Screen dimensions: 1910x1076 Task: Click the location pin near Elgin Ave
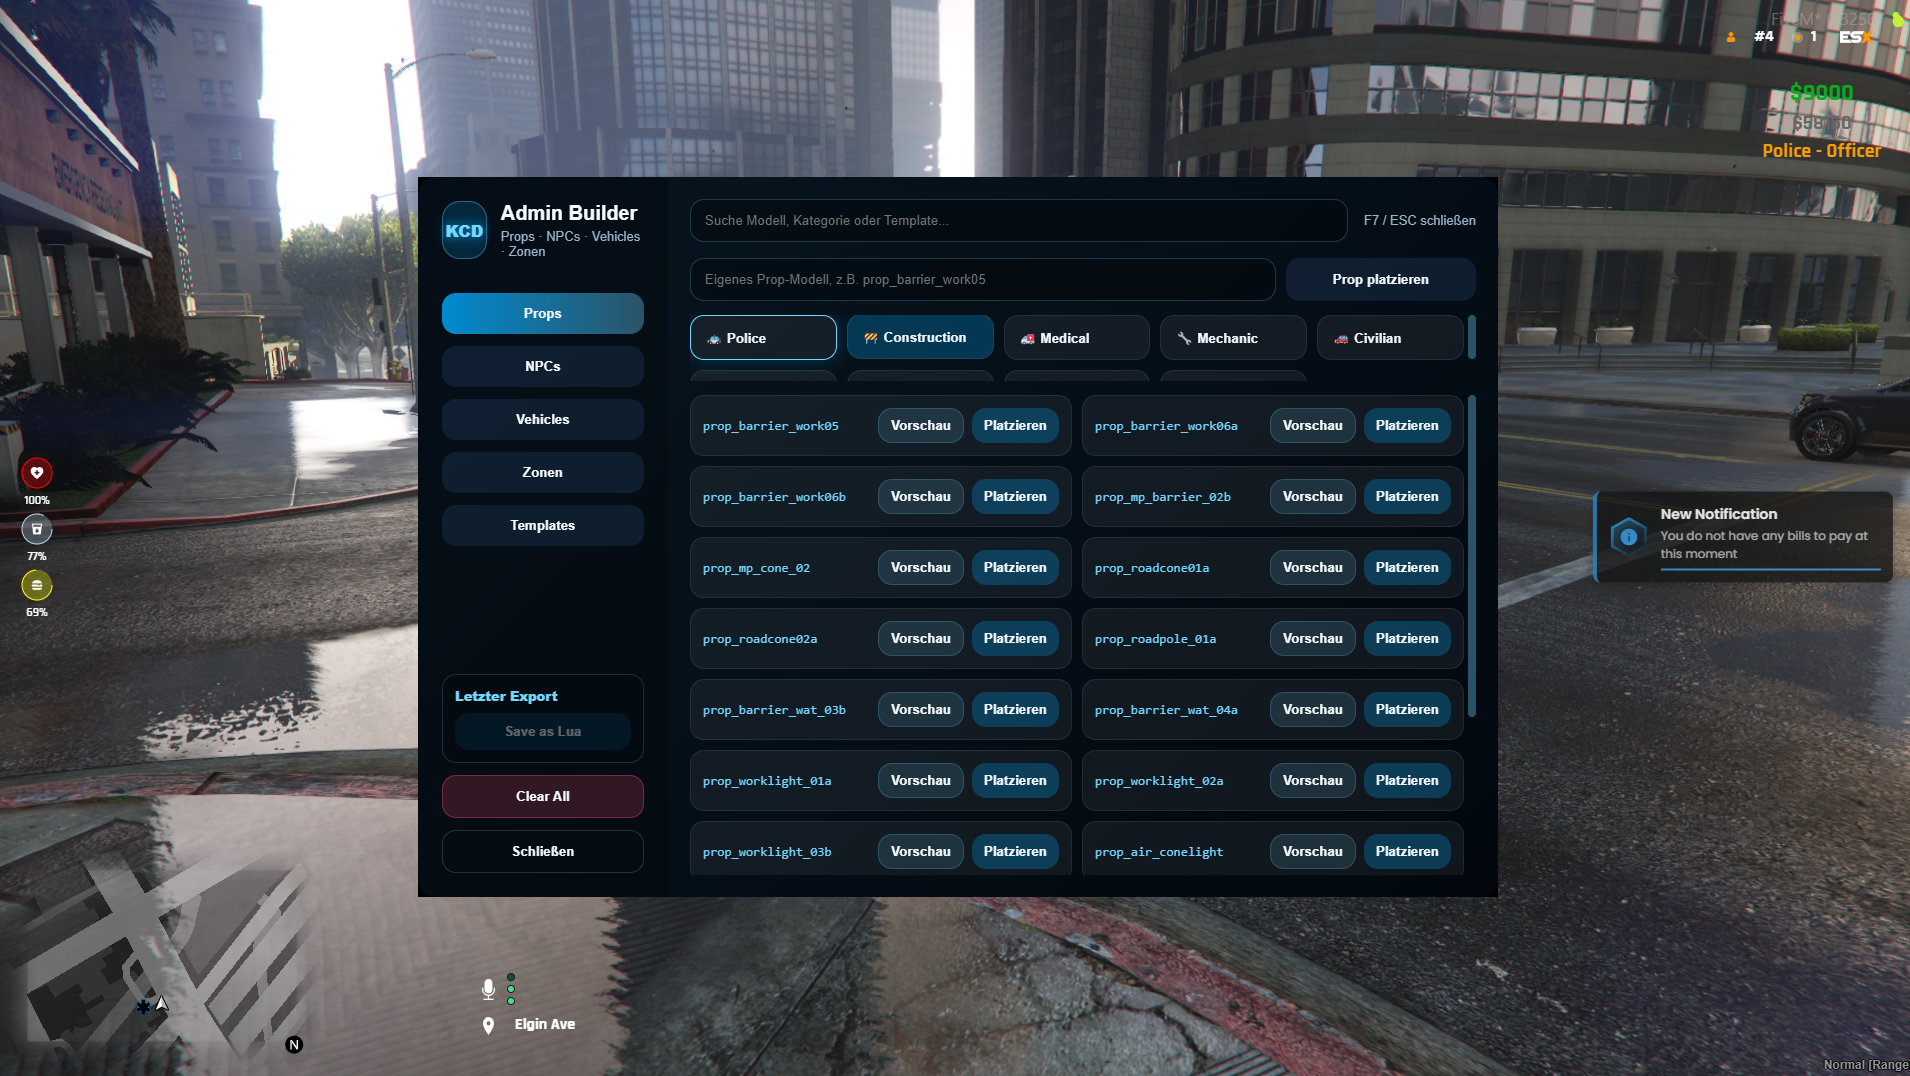tap(488, 1025)
